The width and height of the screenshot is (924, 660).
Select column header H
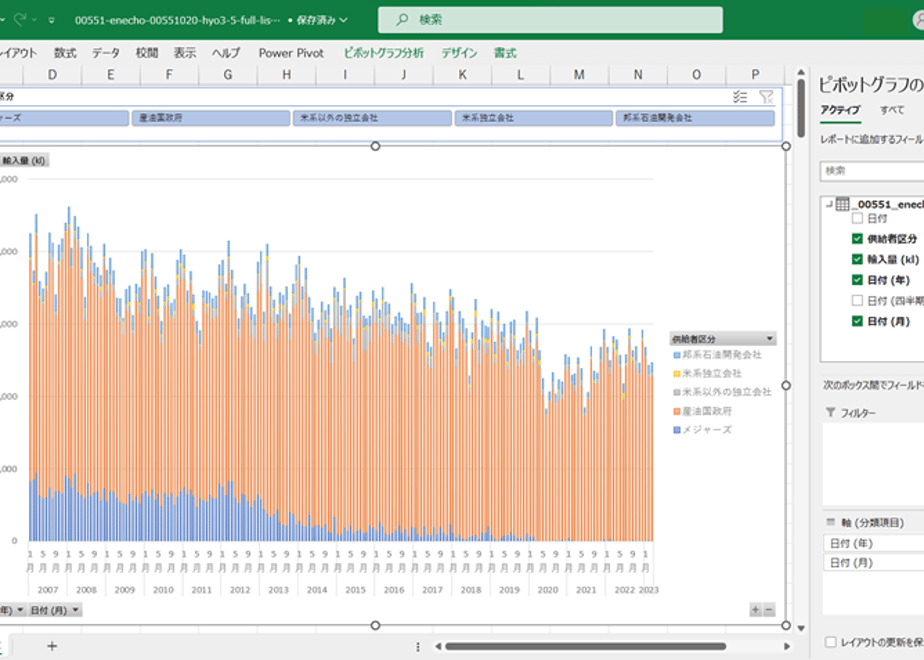point(286,75)
